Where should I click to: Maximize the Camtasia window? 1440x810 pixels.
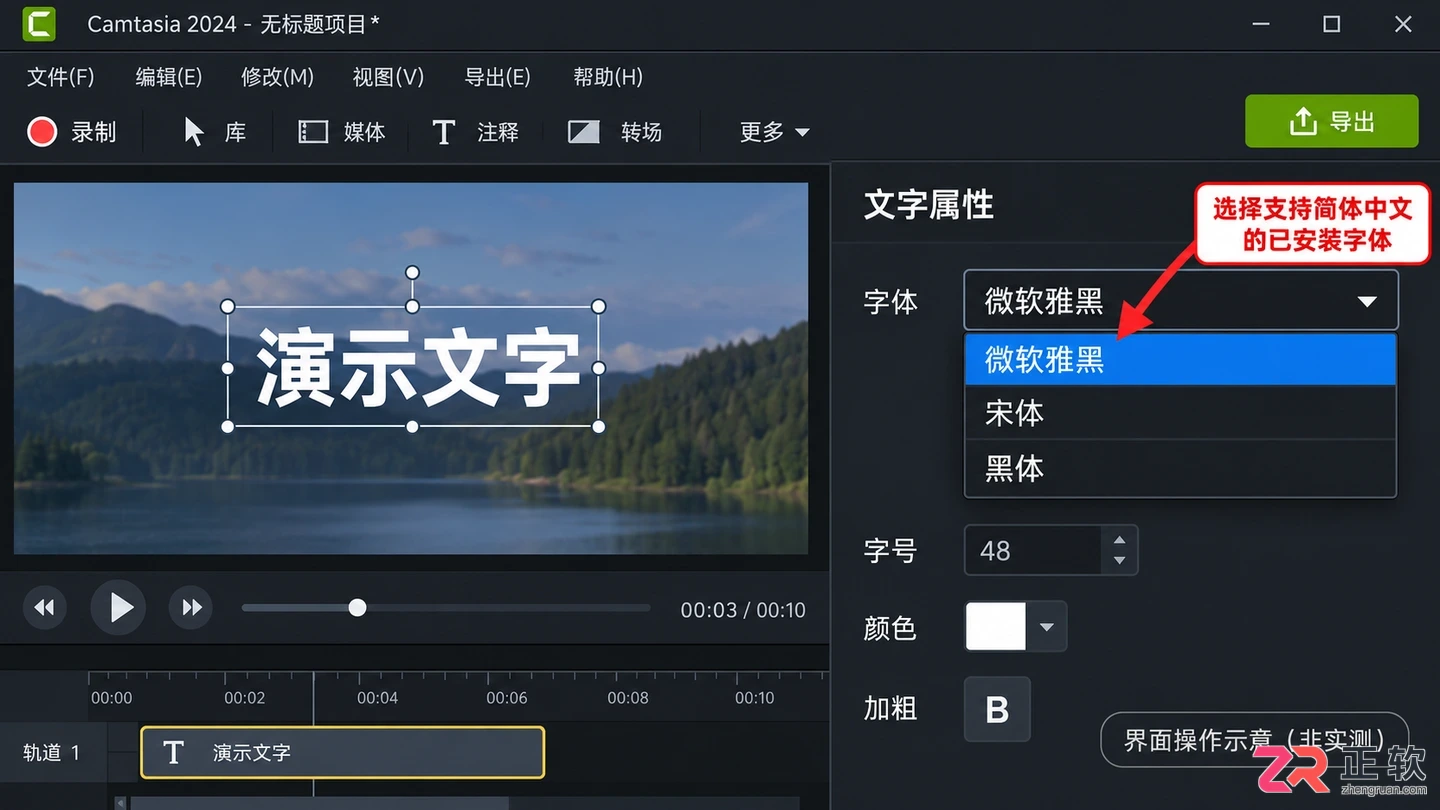(1332, 24)
